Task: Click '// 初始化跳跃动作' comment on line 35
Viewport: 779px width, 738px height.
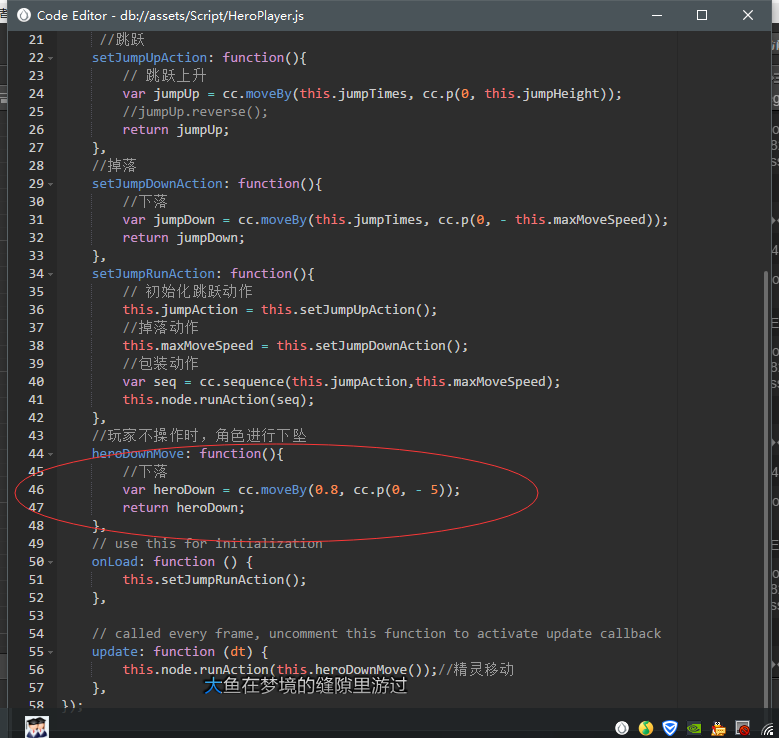Action: pyautogui.click(x=188, y=292)
